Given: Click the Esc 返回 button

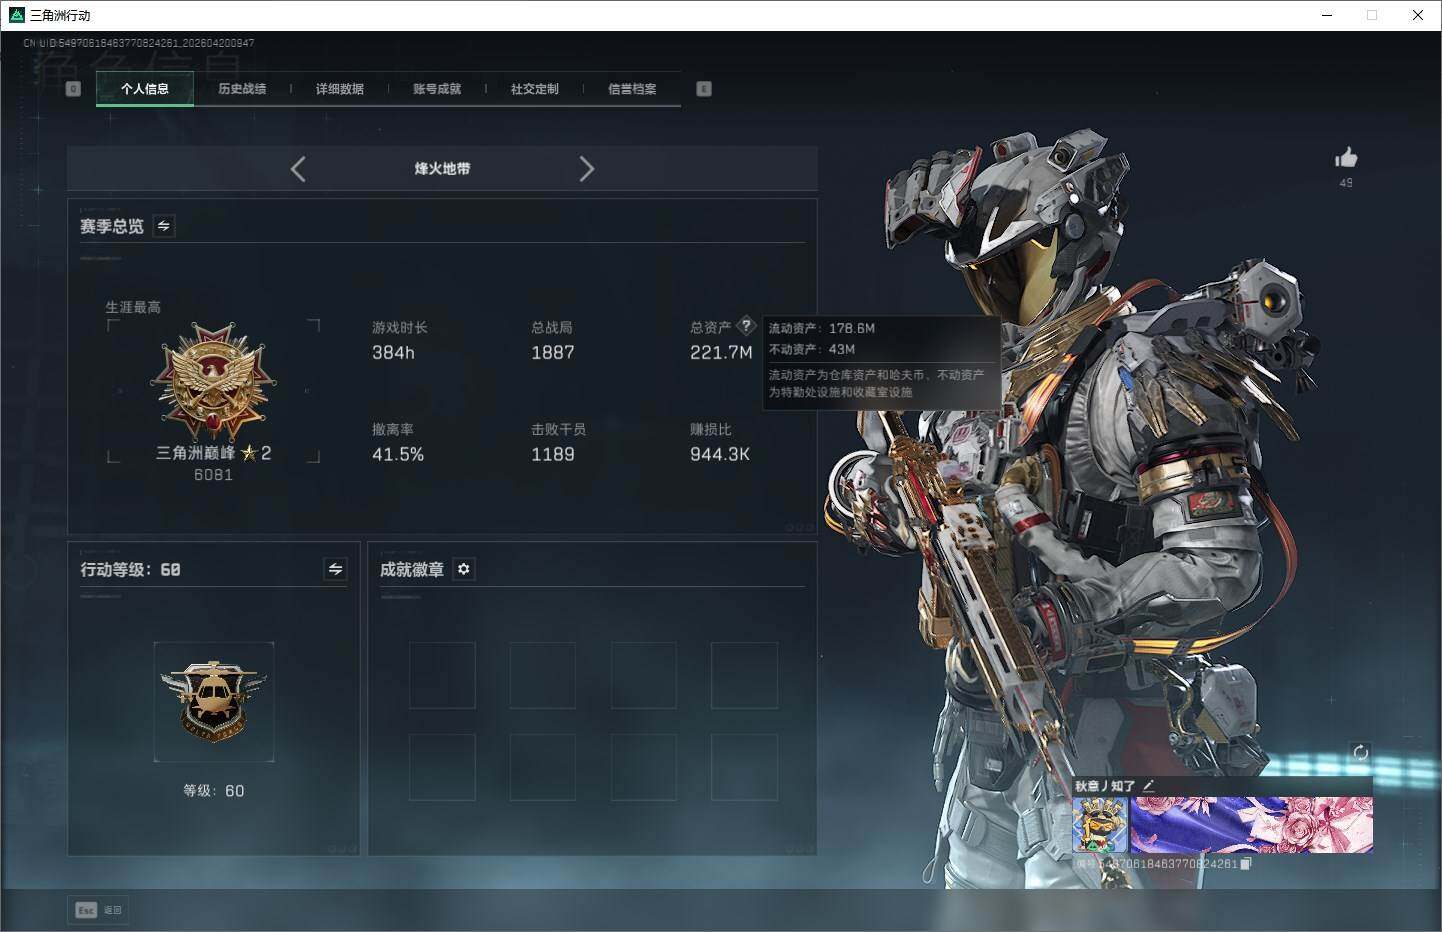Looking at the screenshot, I should [98, 910].
